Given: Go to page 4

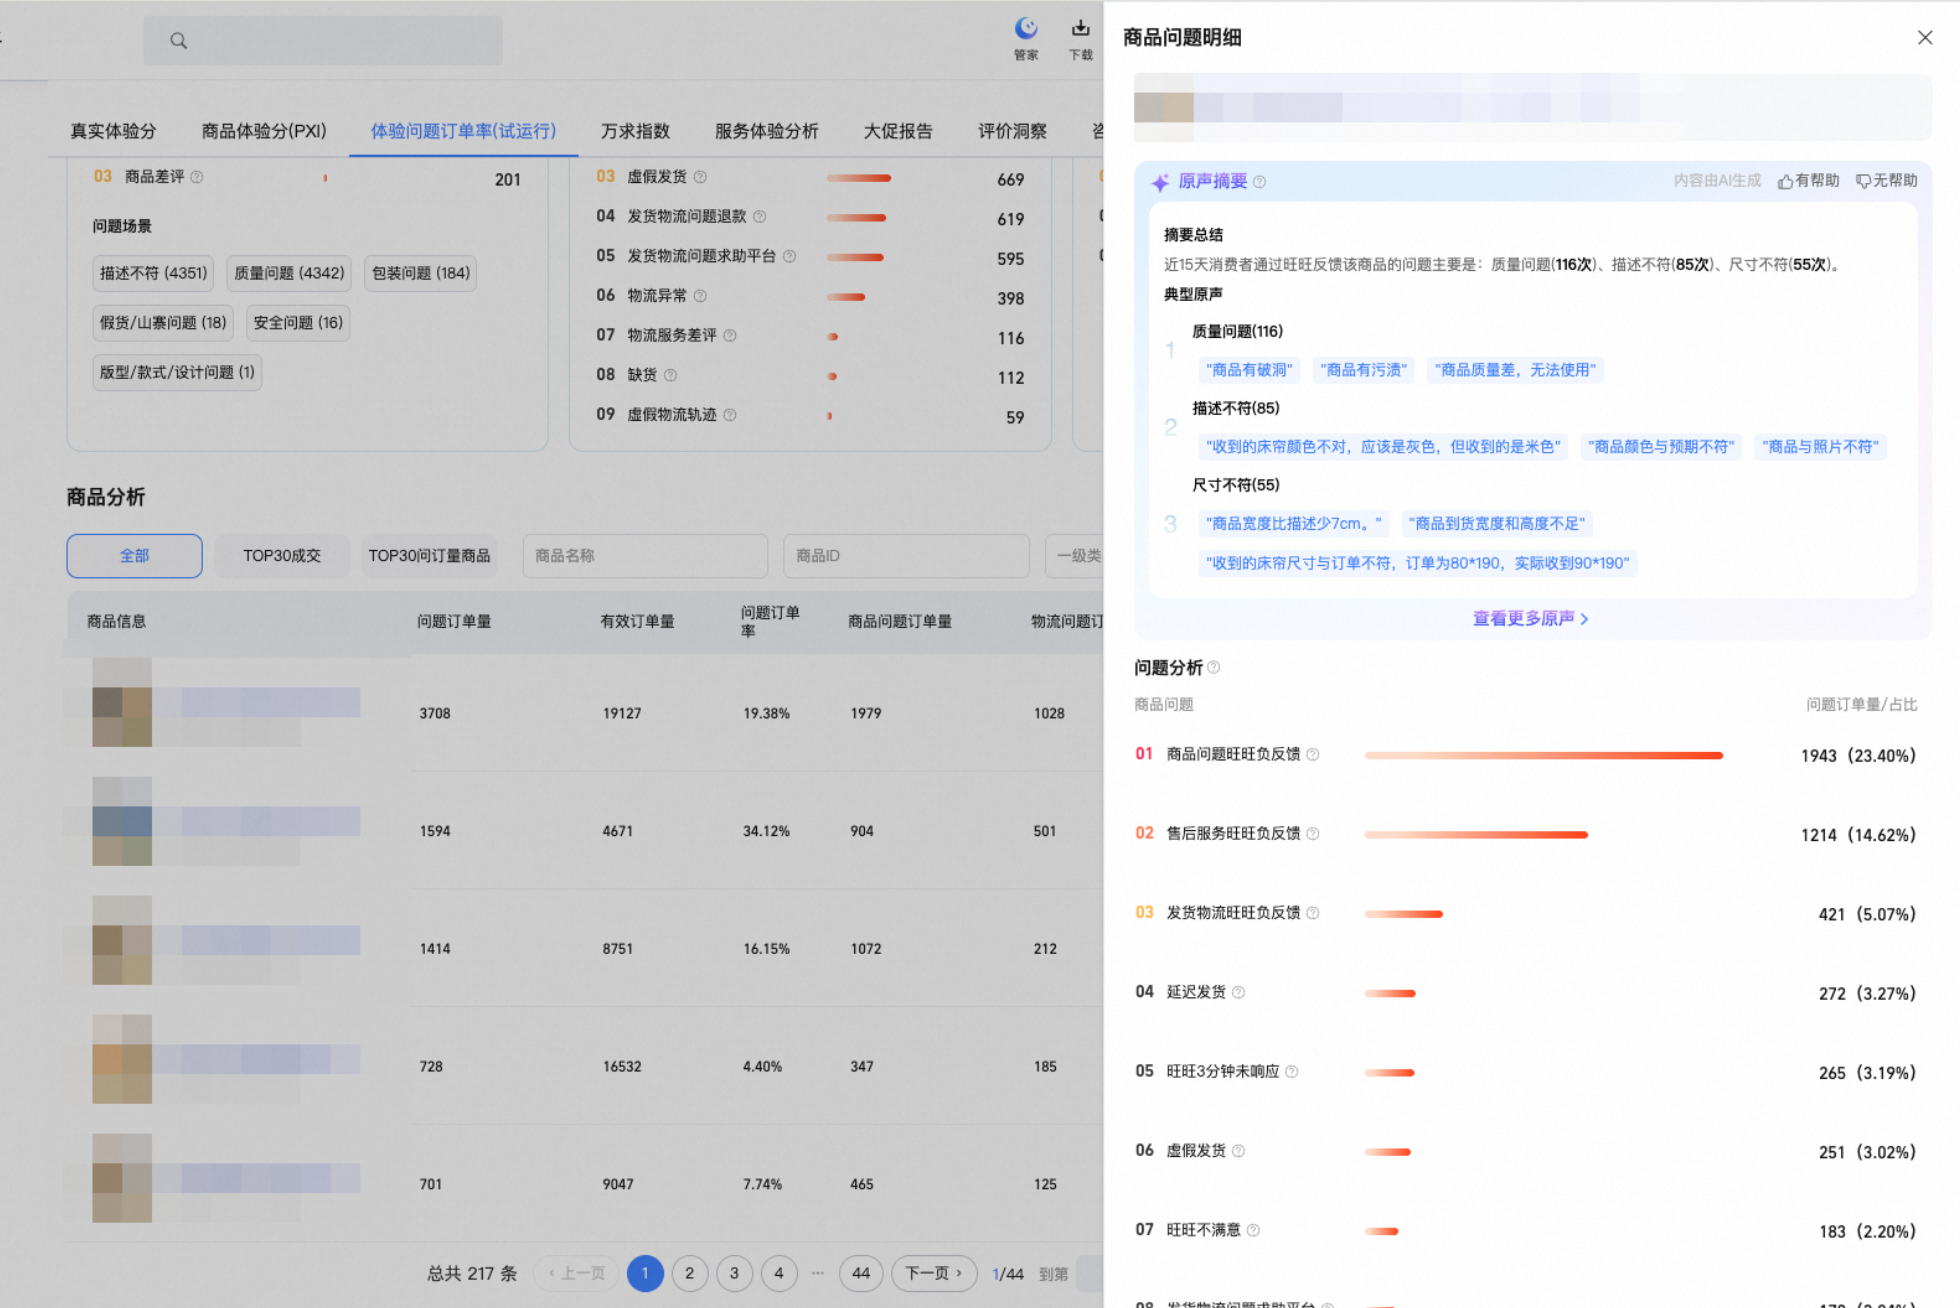Looking at the screenshot, I should pos(779,1273).
